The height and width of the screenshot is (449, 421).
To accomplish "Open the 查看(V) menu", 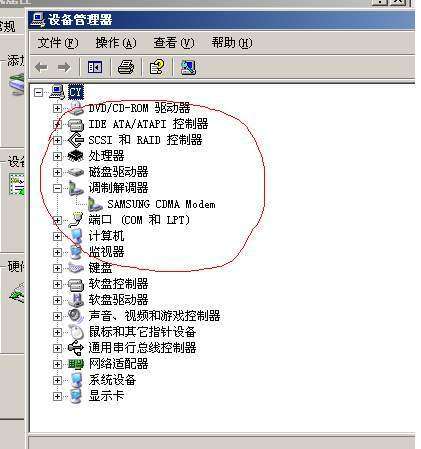I will tap(174, 43).
